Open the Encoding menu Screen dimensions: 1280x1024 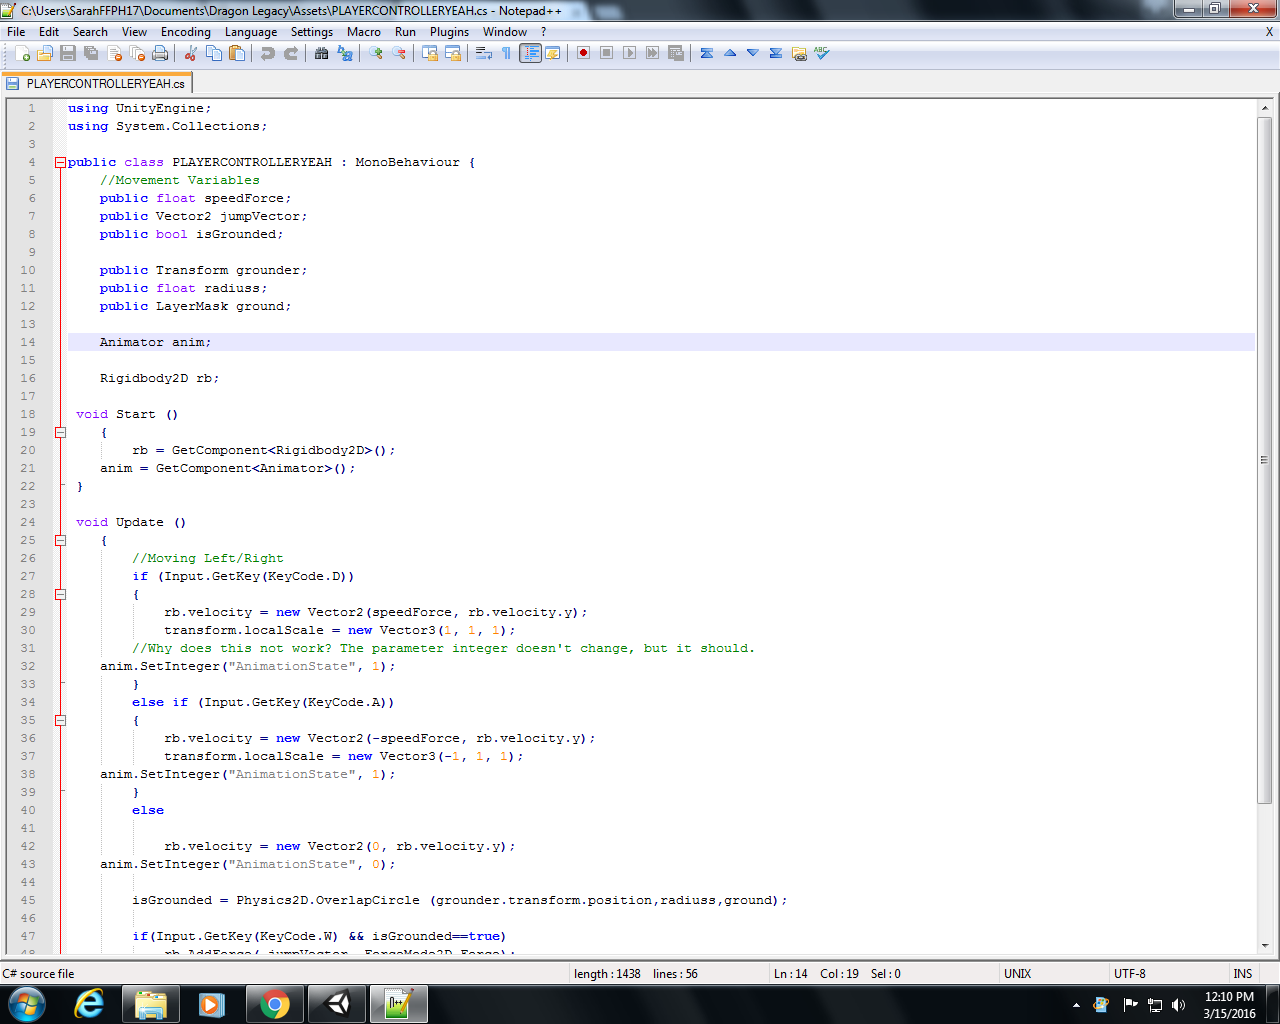pyautogui.click(x=185, y=32)
